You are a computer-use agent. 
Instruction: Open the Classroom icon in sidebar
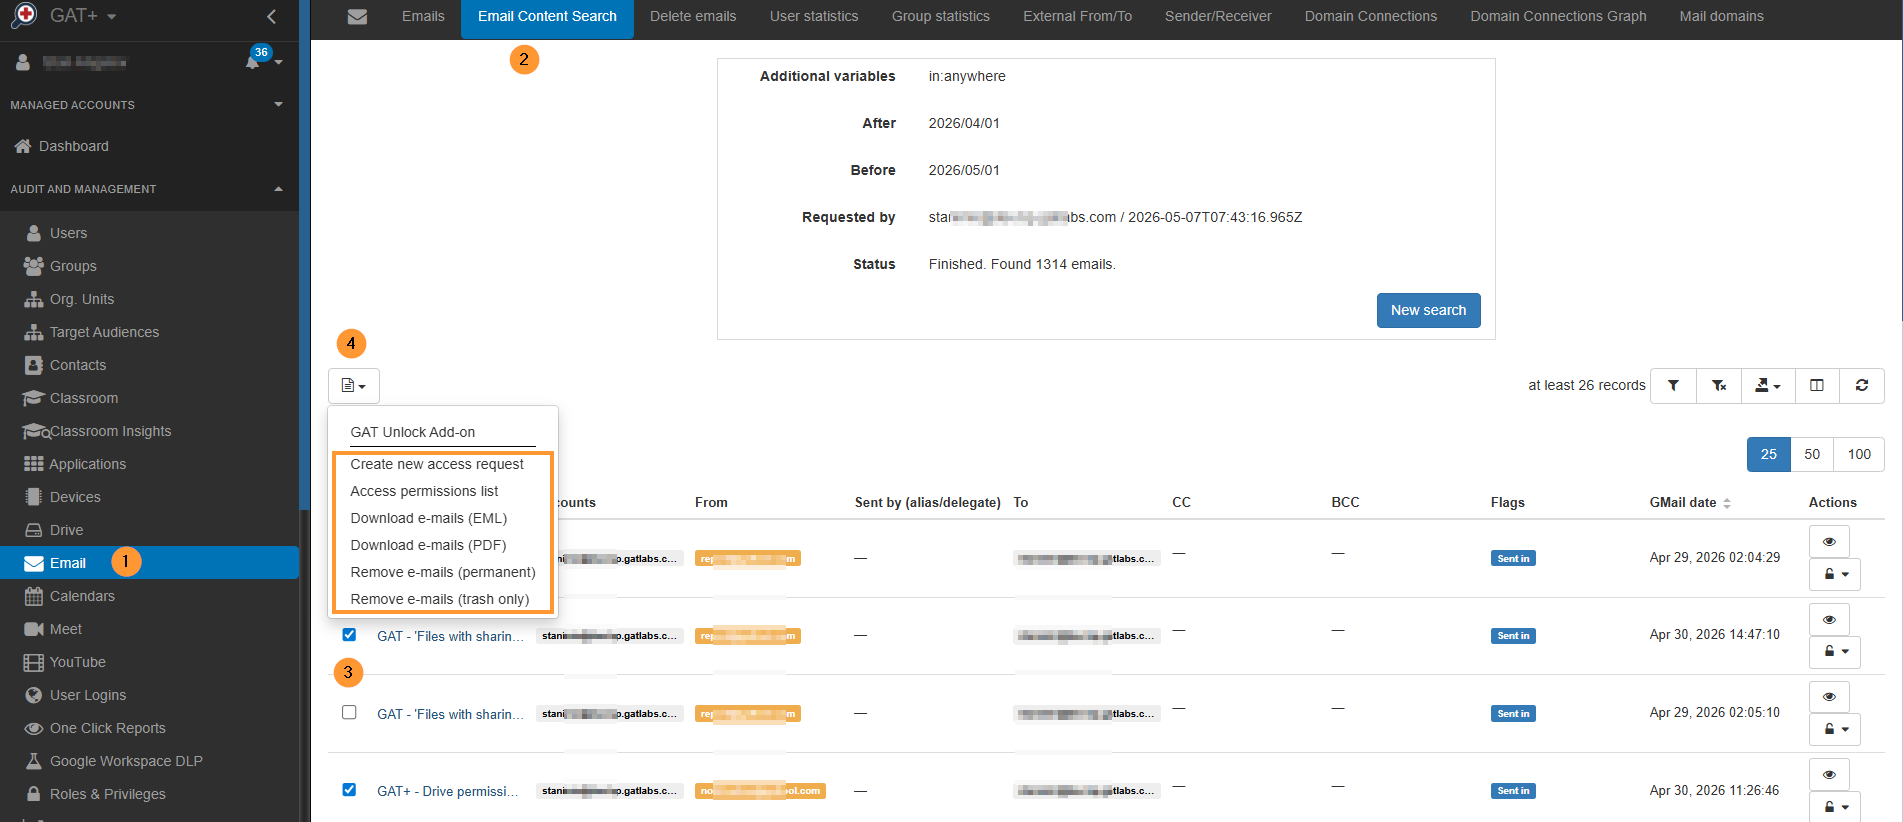click(34, 398)
